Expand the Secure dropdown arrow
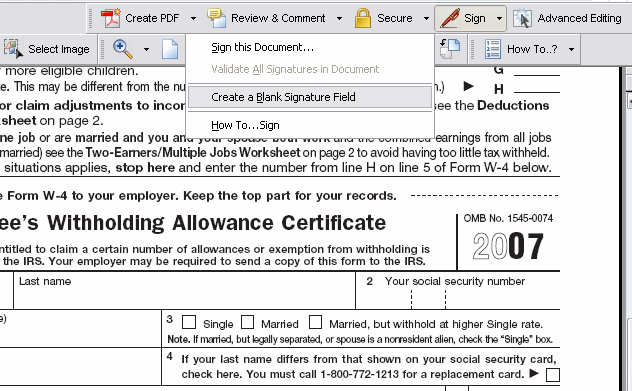This screenshot has width=632, height=391. coord(426,19)
